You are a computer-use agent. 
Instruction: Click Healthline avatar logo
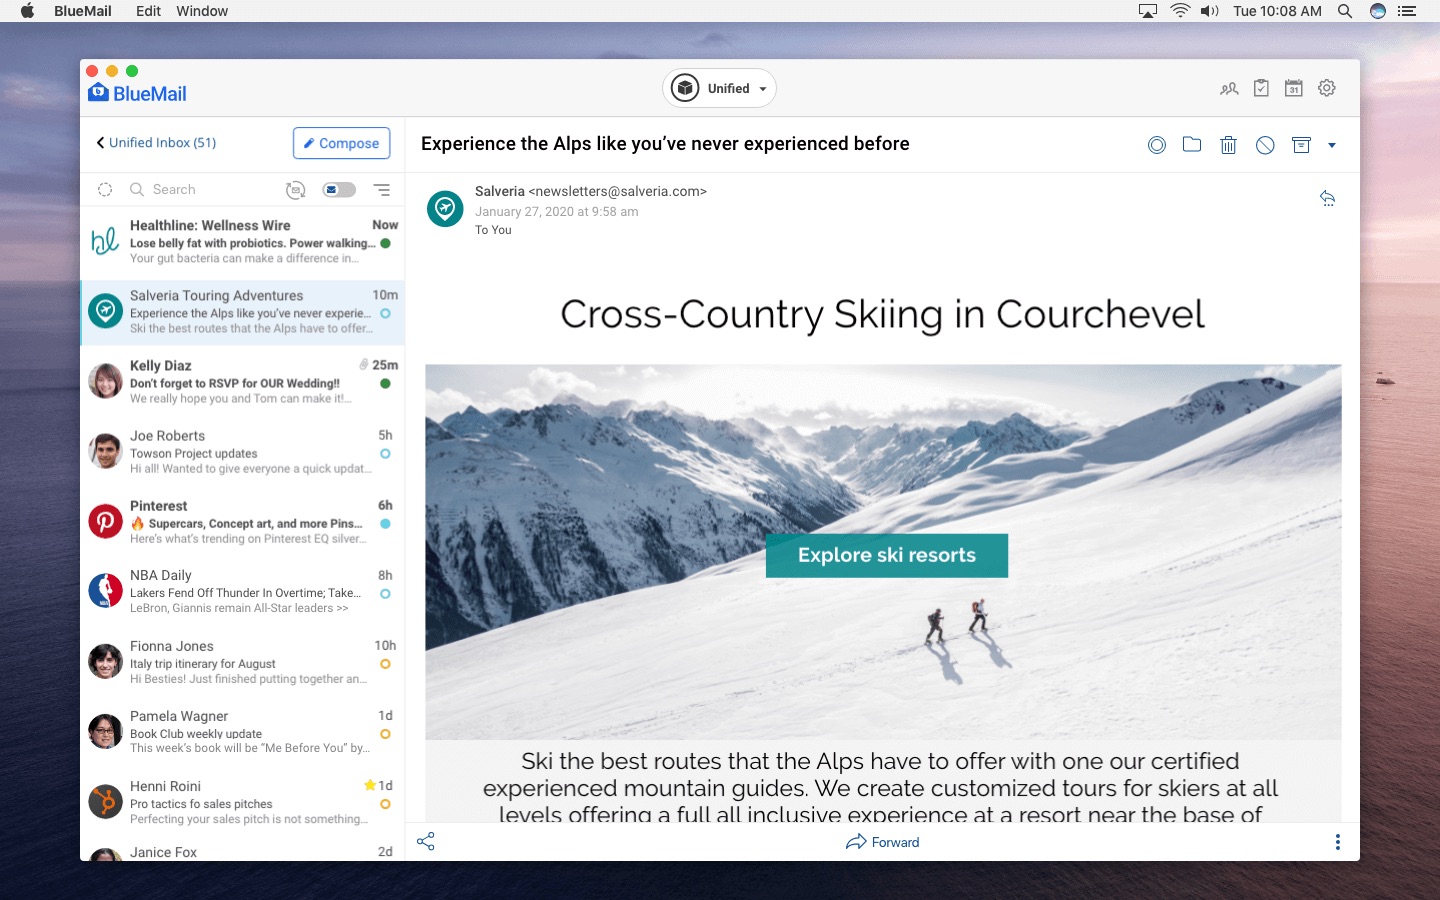click(105, 240)
